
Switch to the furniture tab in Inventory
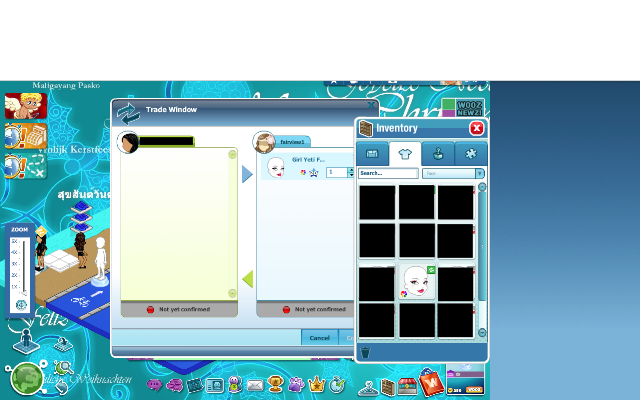[372, 154]
